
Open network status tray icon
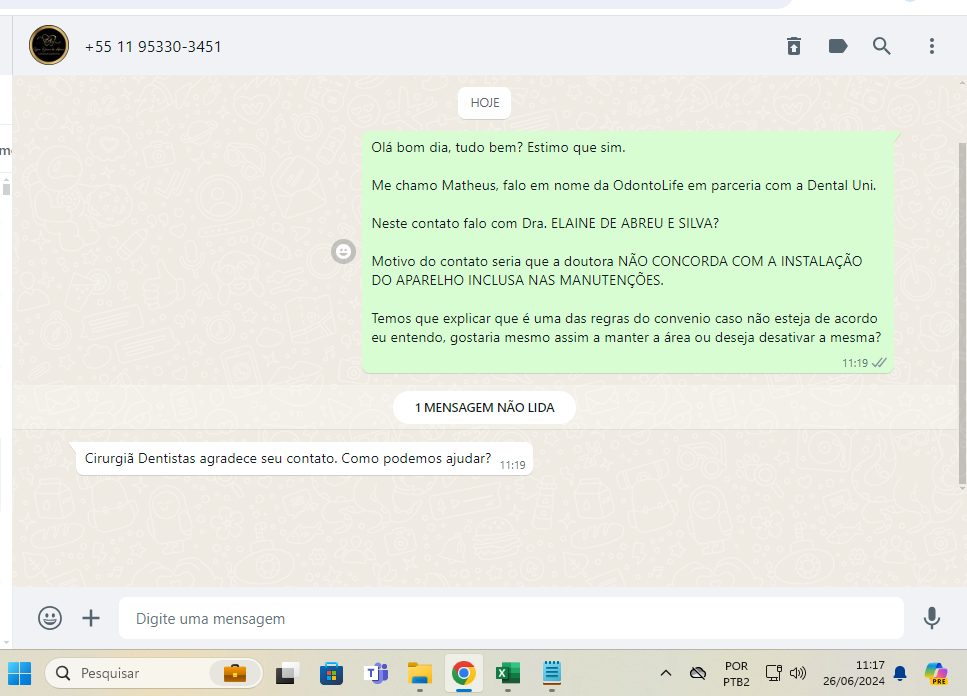coord(773,673)
